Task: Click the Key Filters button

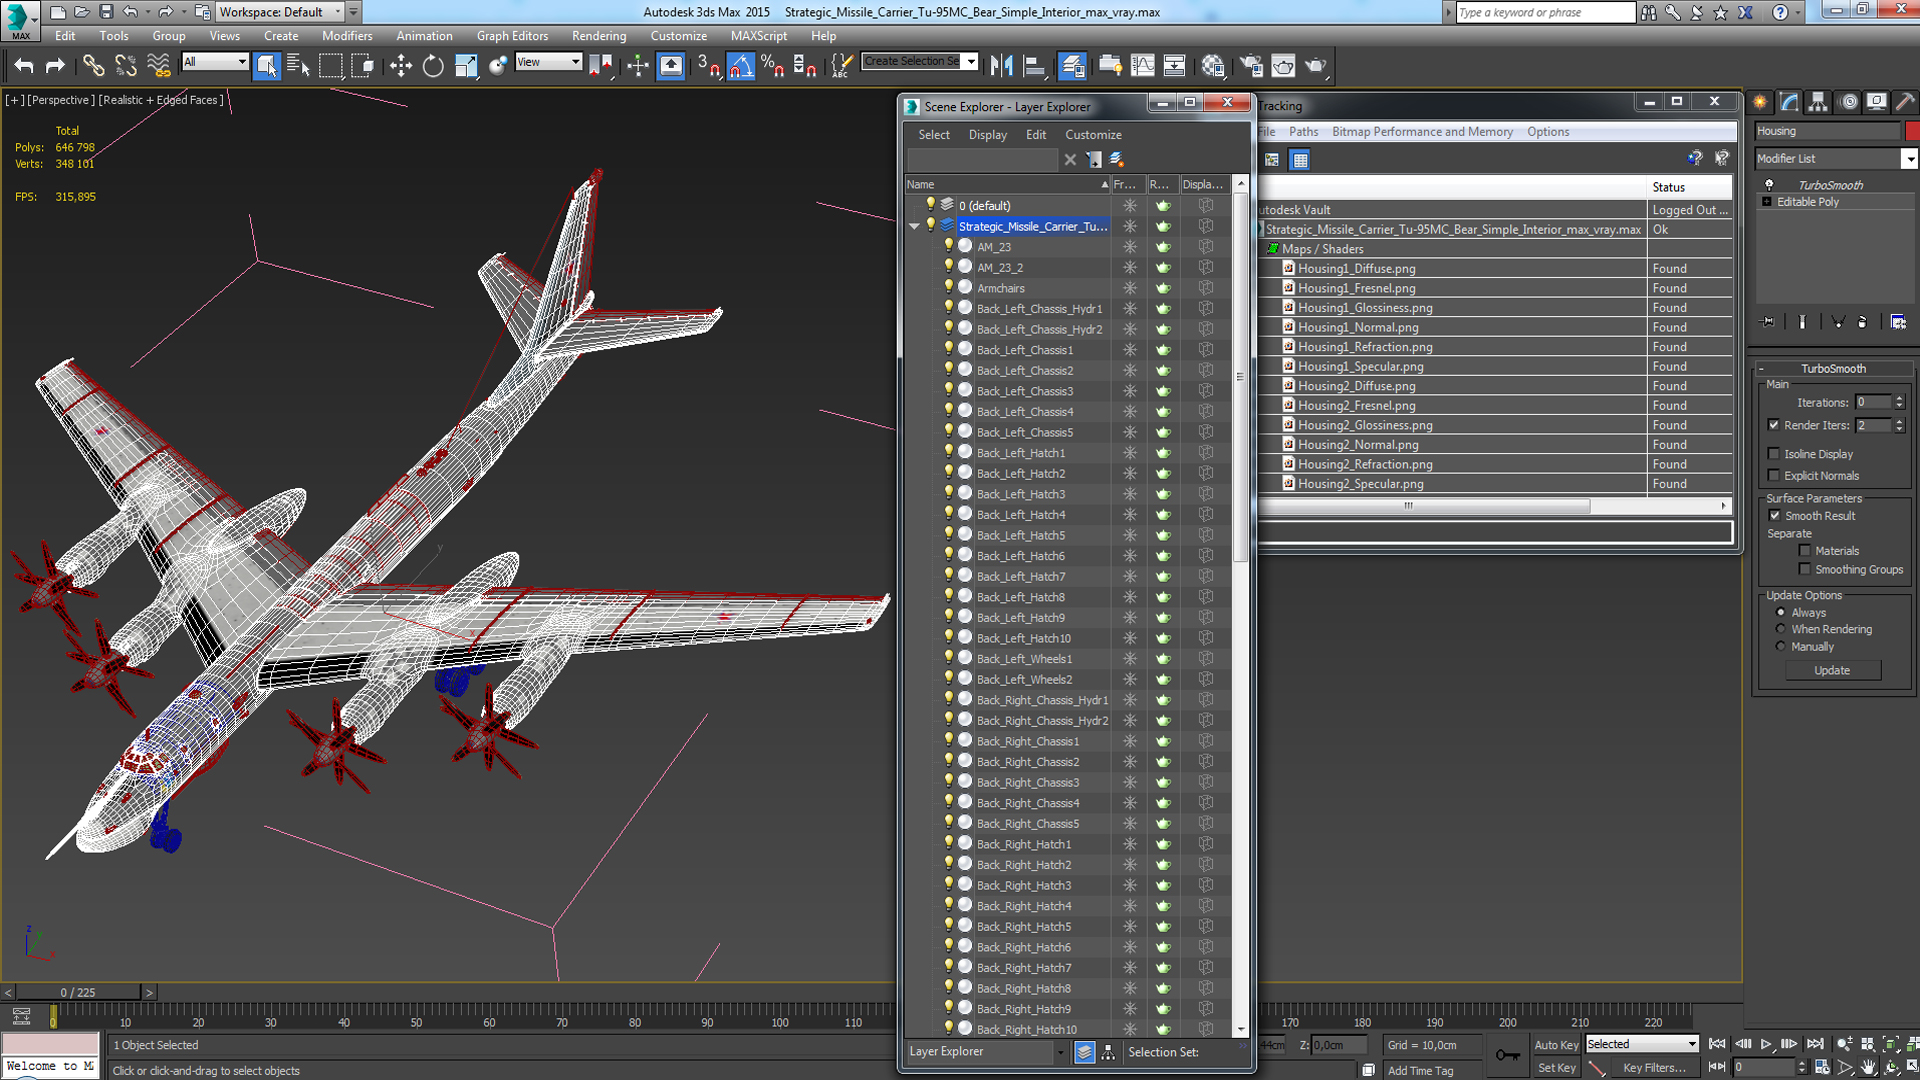Action: point(1655,1068)
